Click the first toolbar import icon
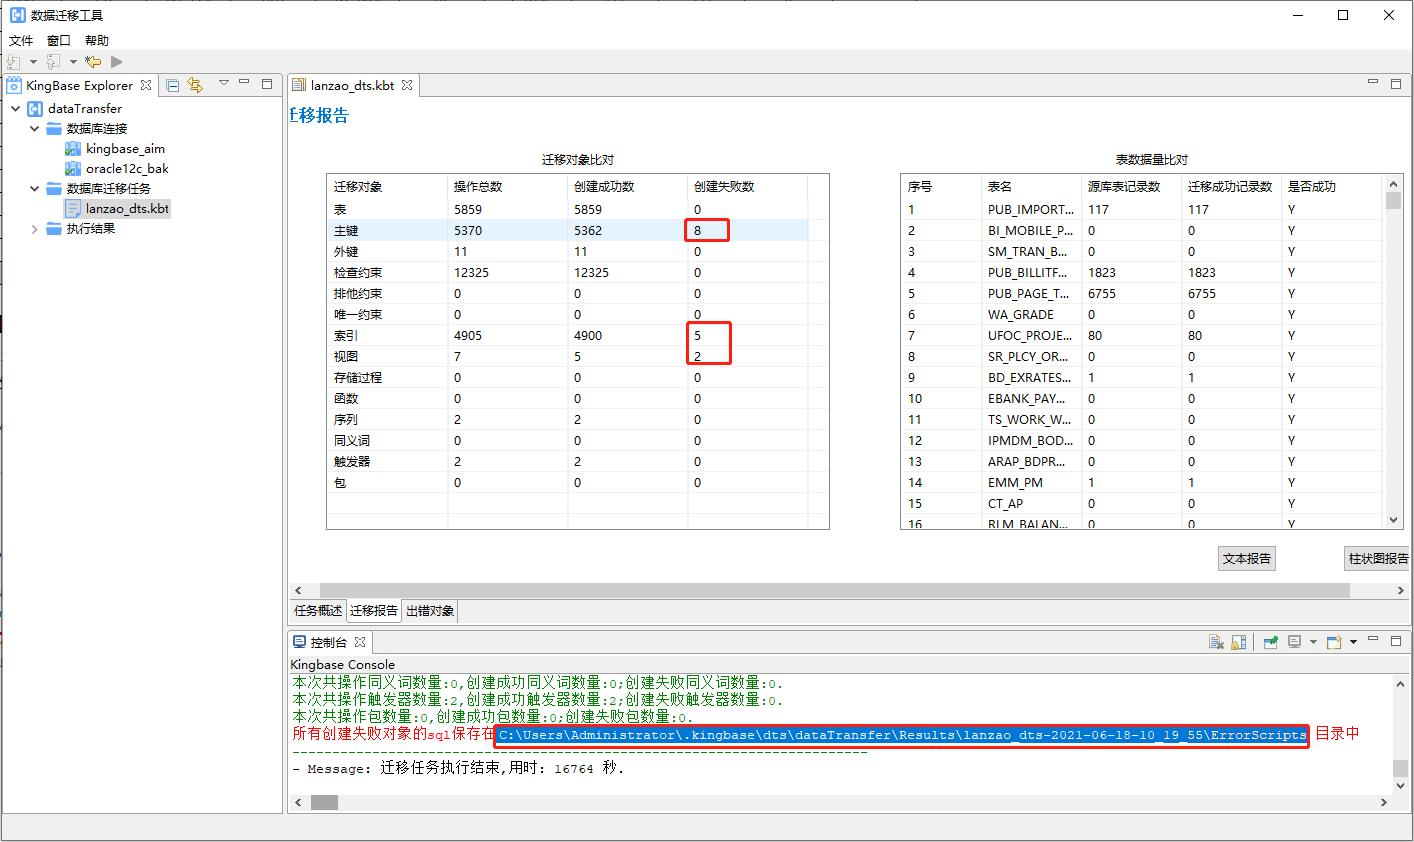 pyautogui.click(x=14, y=62)
